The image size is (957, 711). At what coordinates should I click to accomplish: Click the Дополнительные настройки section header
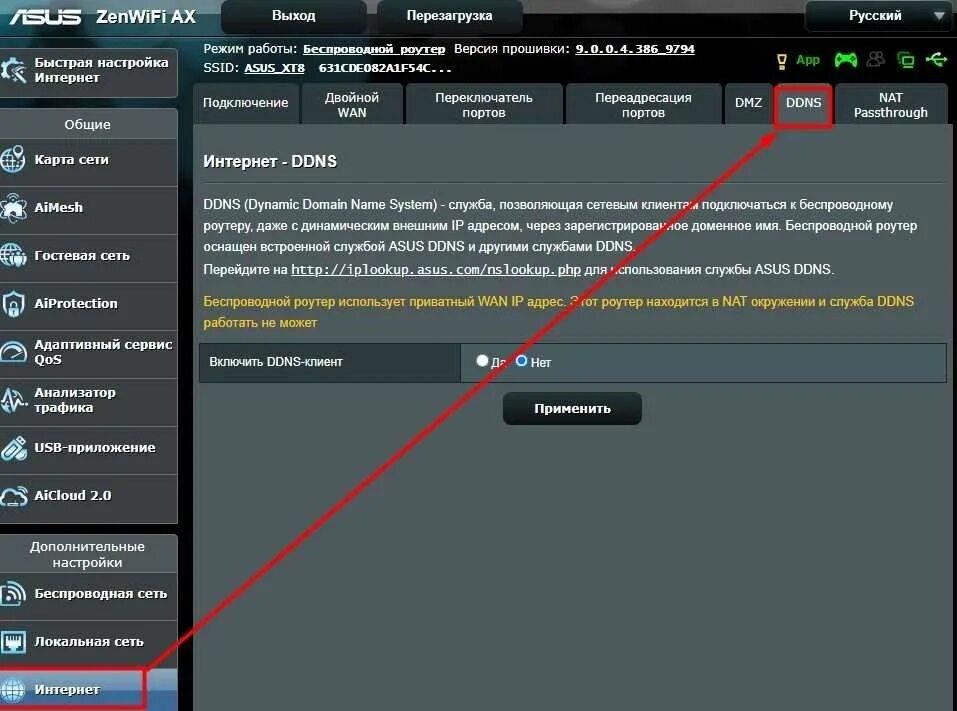pyautogui.click(x=87, y=554)
